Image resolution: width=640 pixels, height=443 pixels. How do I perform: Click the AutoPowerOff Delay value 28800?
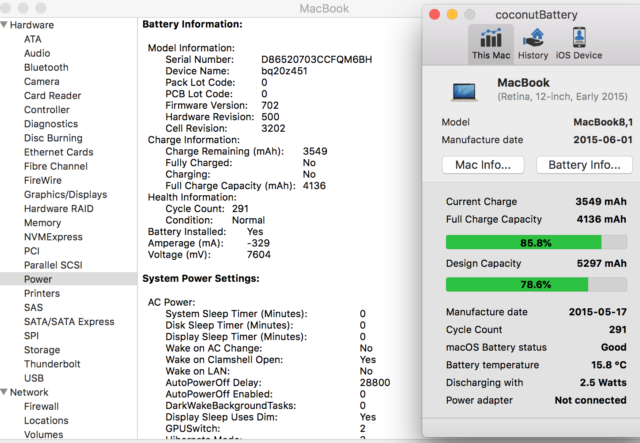click(375, 383)
